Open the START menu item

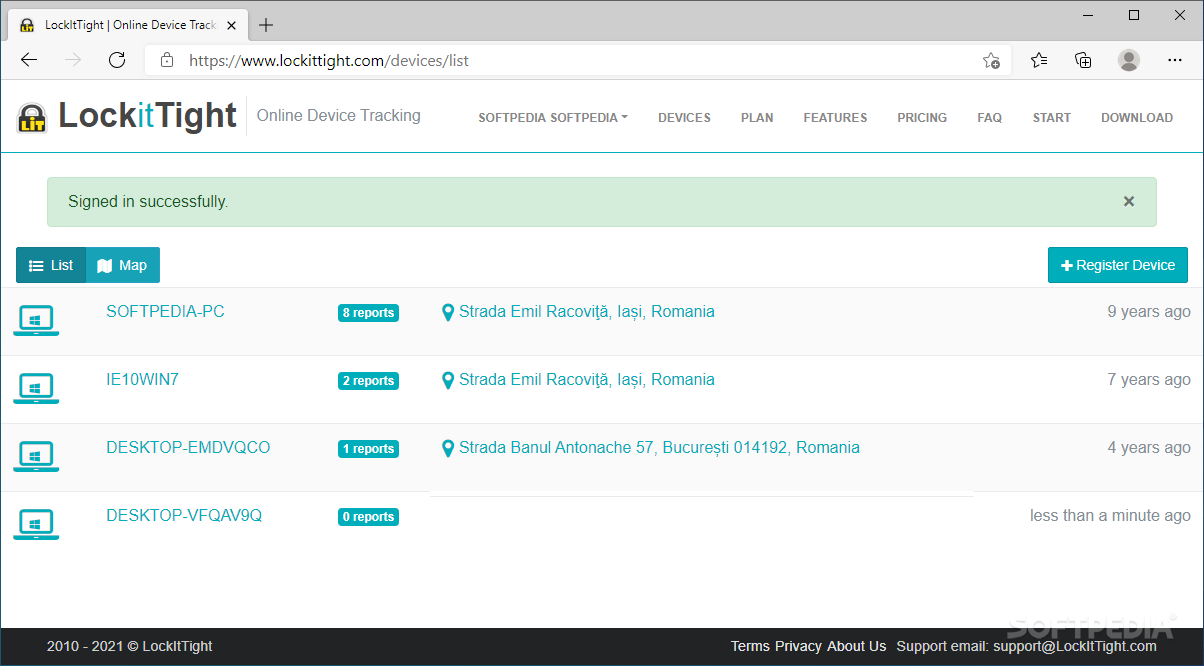[1052, 118]
